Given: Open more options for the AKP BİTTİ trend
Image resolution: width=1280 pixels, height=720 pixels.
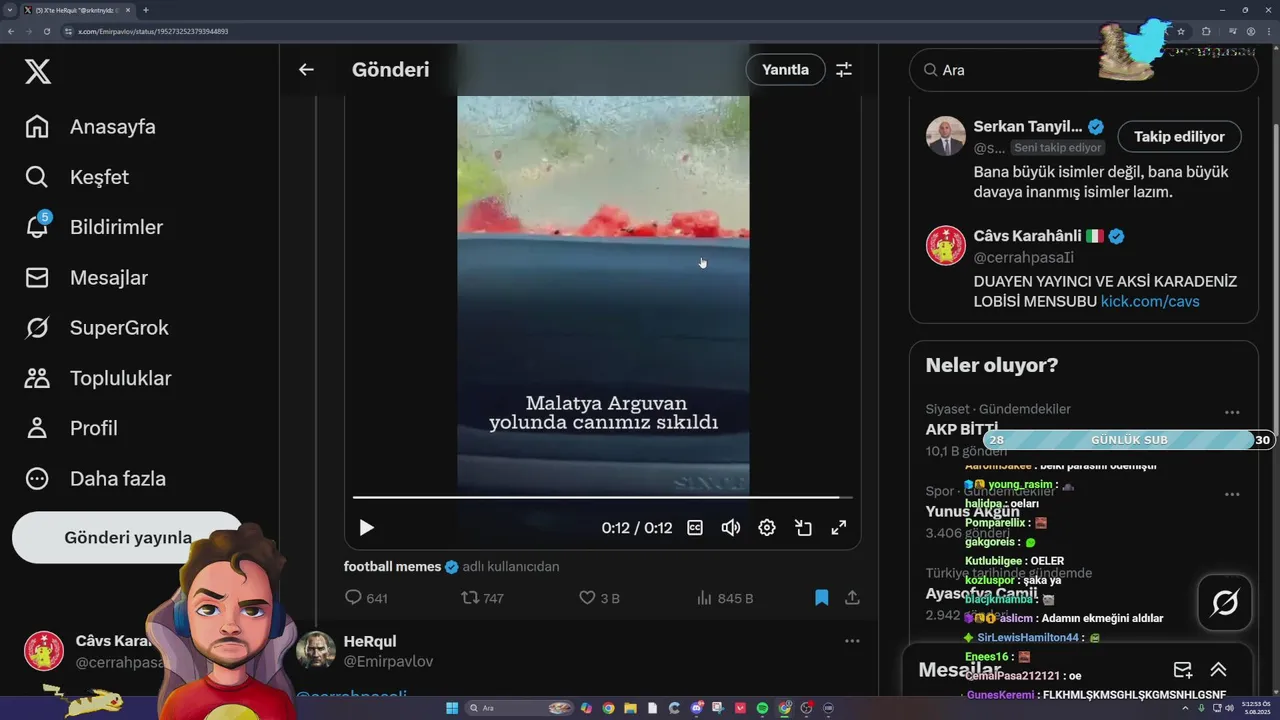Looking at the screenshot, I should [x=1232, y=413].
